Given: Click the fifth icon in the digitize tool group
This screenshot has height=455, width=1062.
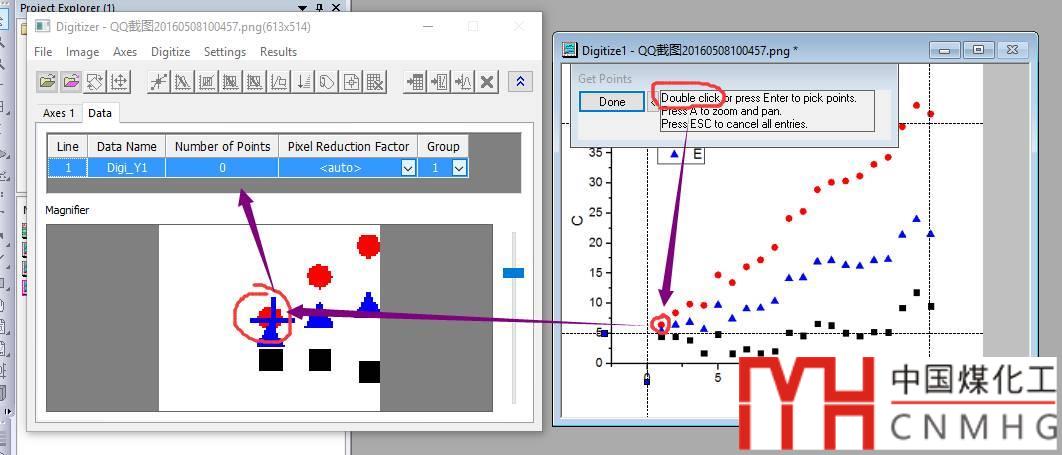Looking at the screenshot, I should [x=255, y=82].
